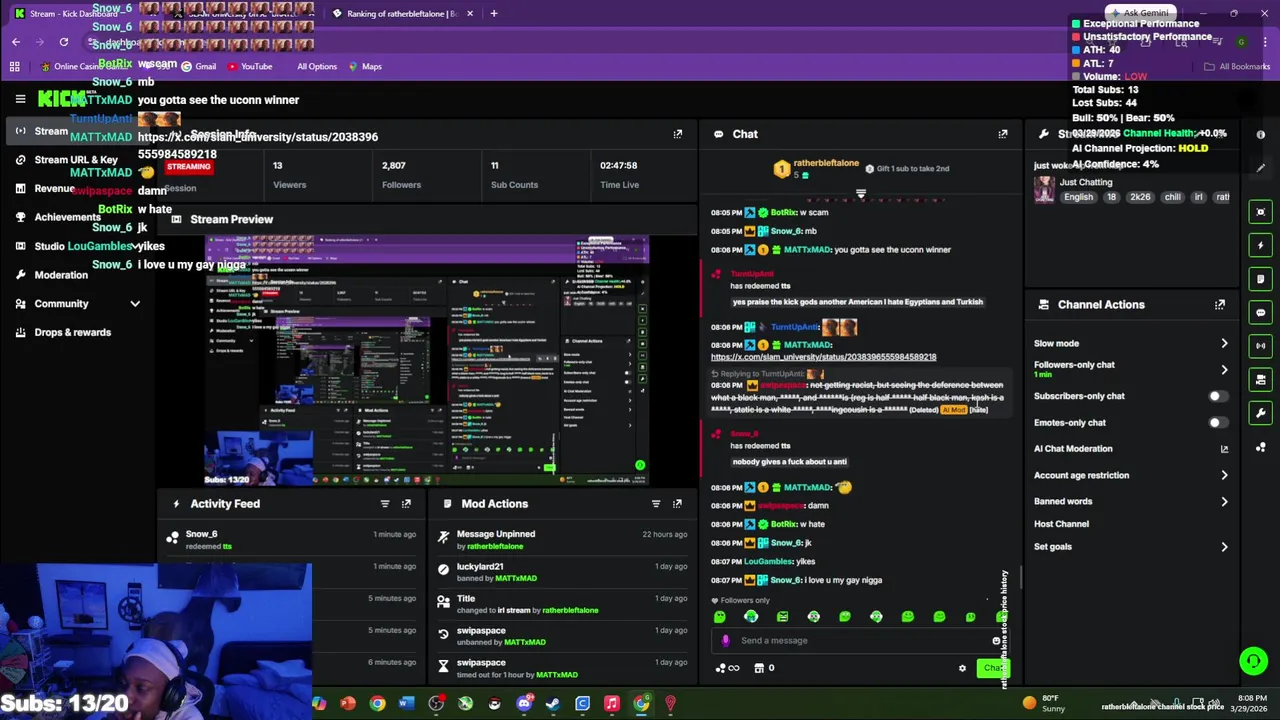Open chat settings gear
The width and height of the screenshot is (1280, 720).
(962, 668)
